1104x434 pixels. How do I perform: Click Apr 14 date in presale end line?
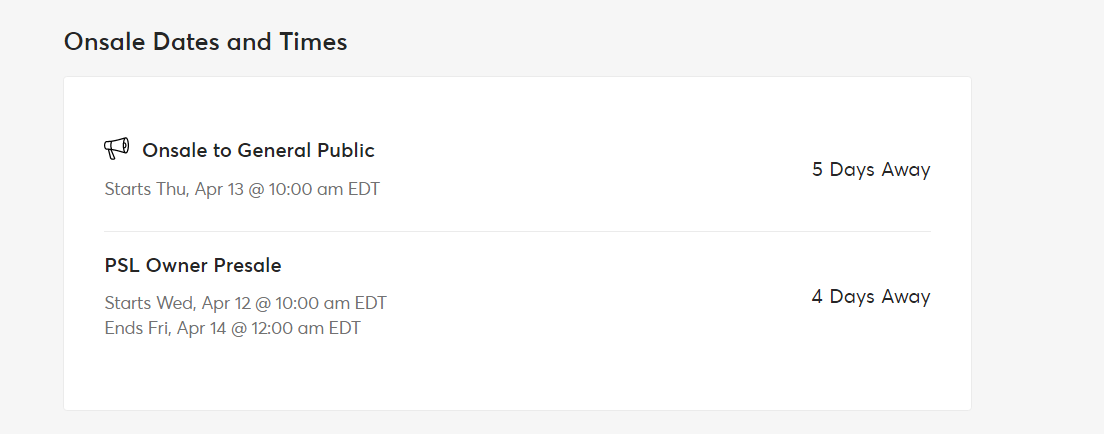tap(201, 328)
